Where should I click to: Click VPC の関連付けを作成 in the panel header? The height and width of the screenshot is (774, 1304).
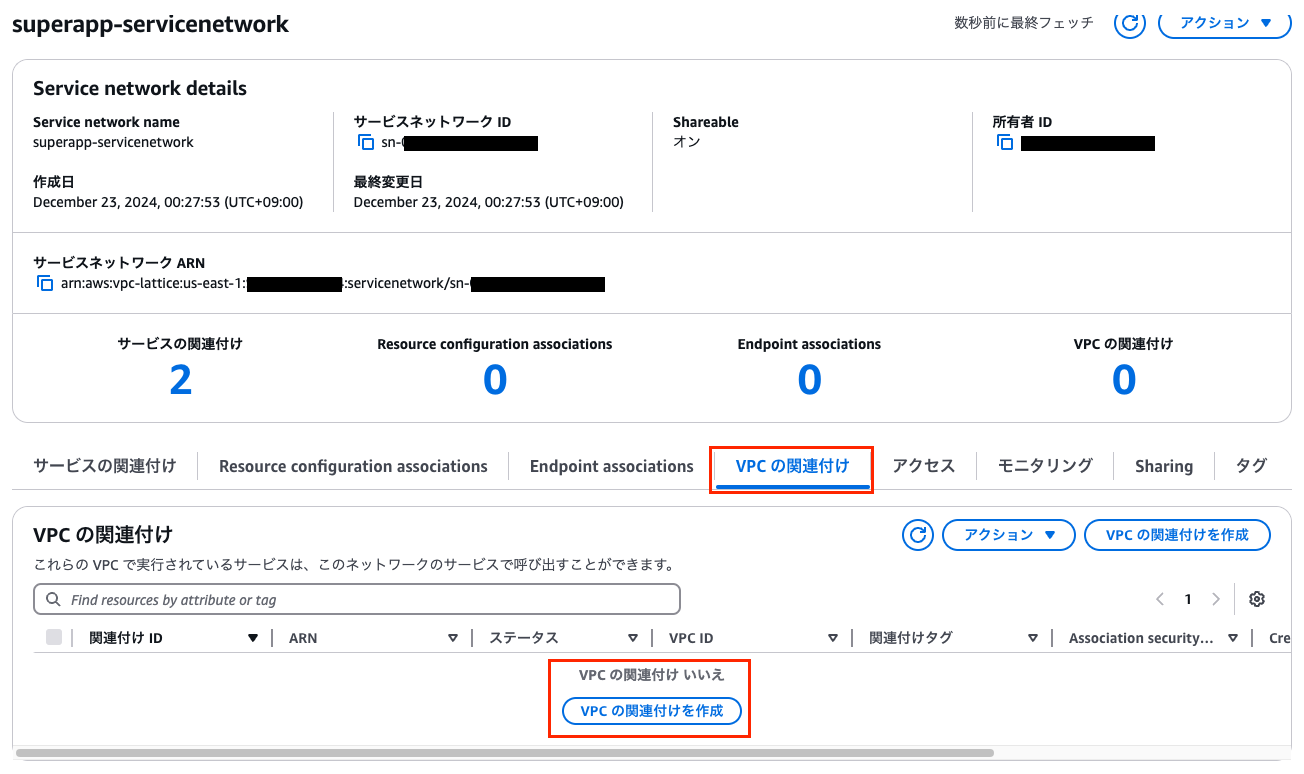click(x=1177, y=535)
